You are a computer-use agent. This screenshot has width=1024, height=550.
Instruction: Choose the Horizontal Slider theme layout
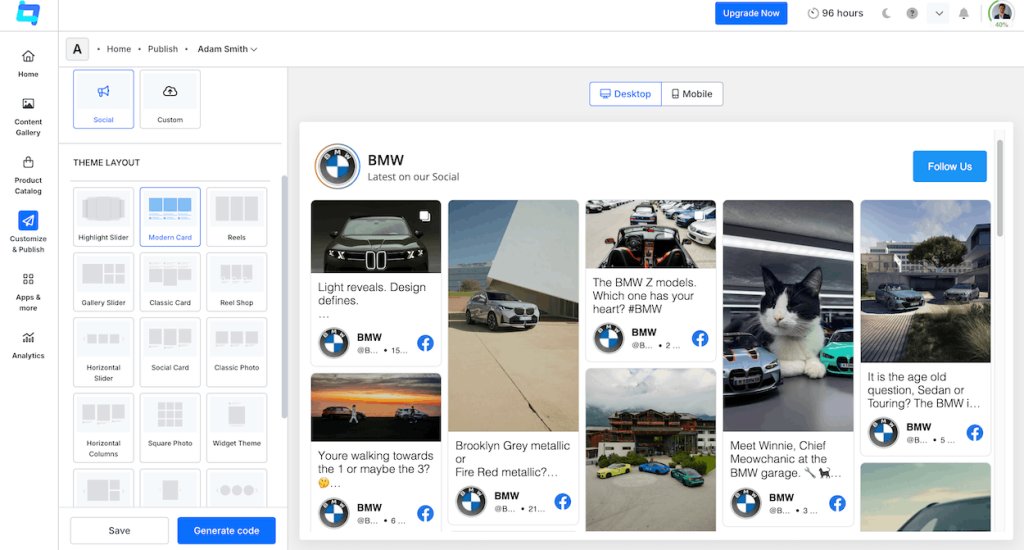(x=103, y=352)
